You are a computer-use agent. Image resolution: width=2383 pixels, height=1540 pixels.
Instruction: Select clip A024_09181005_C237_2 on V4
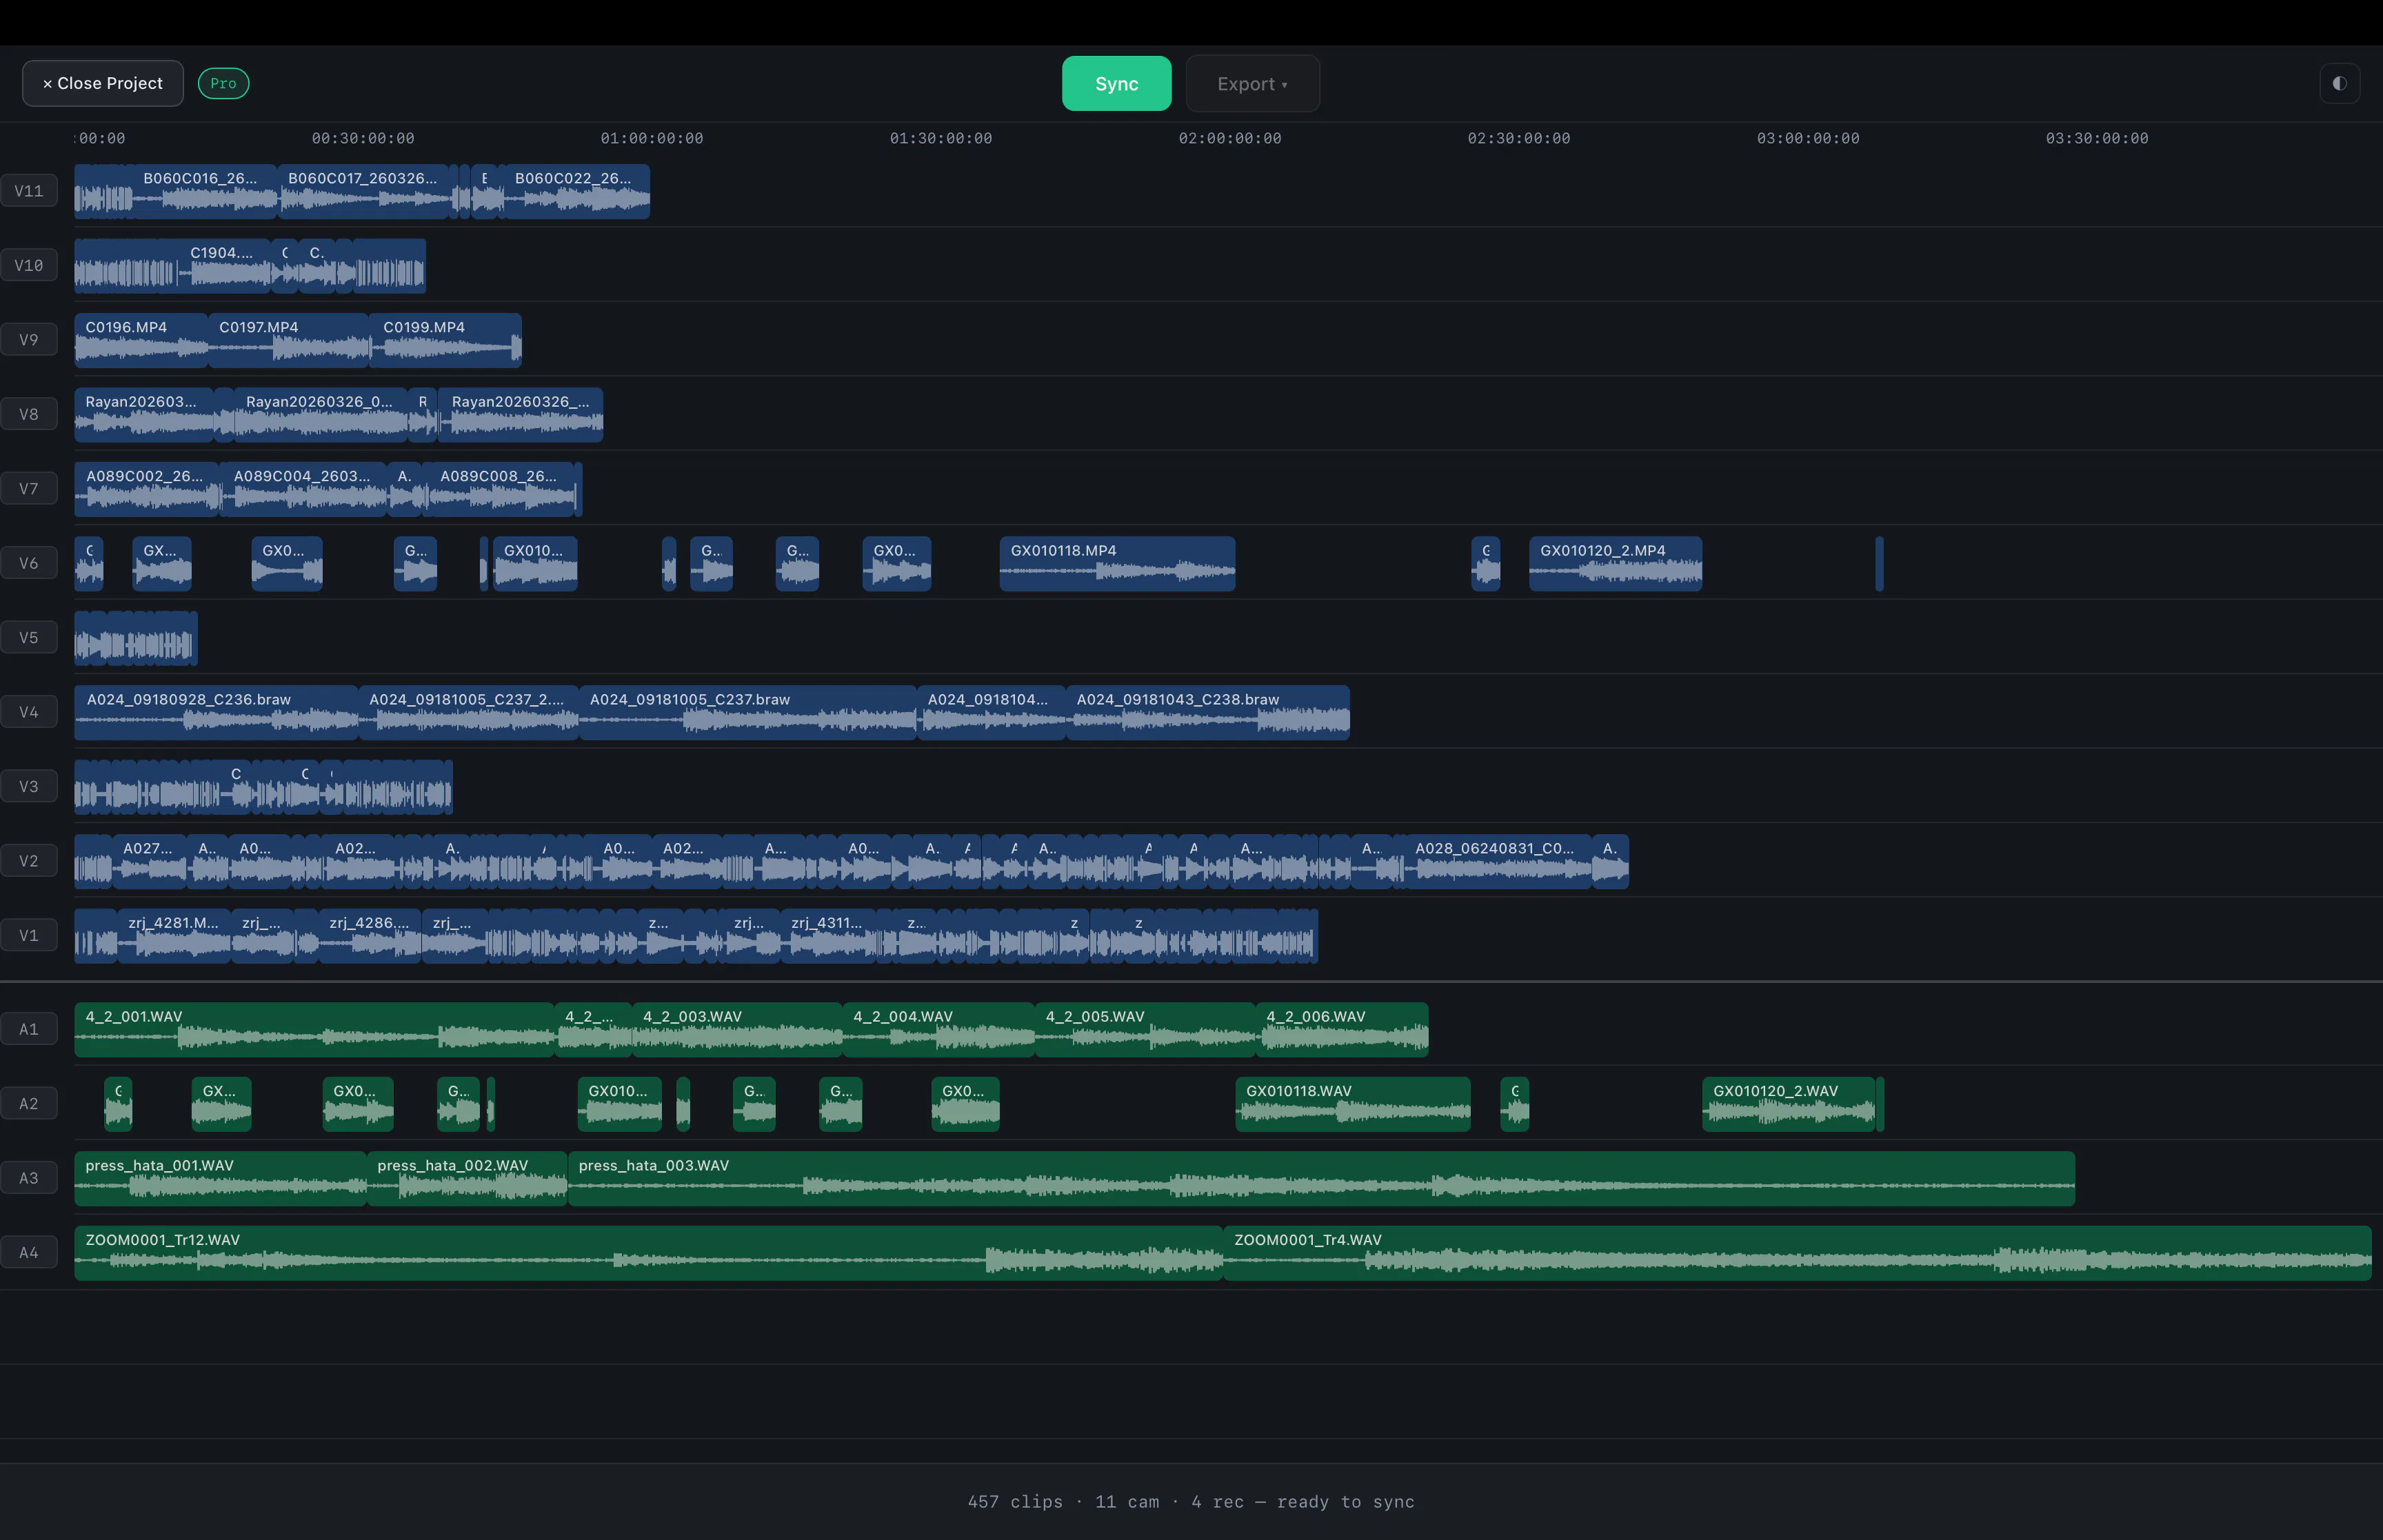(x=468, y=712)
